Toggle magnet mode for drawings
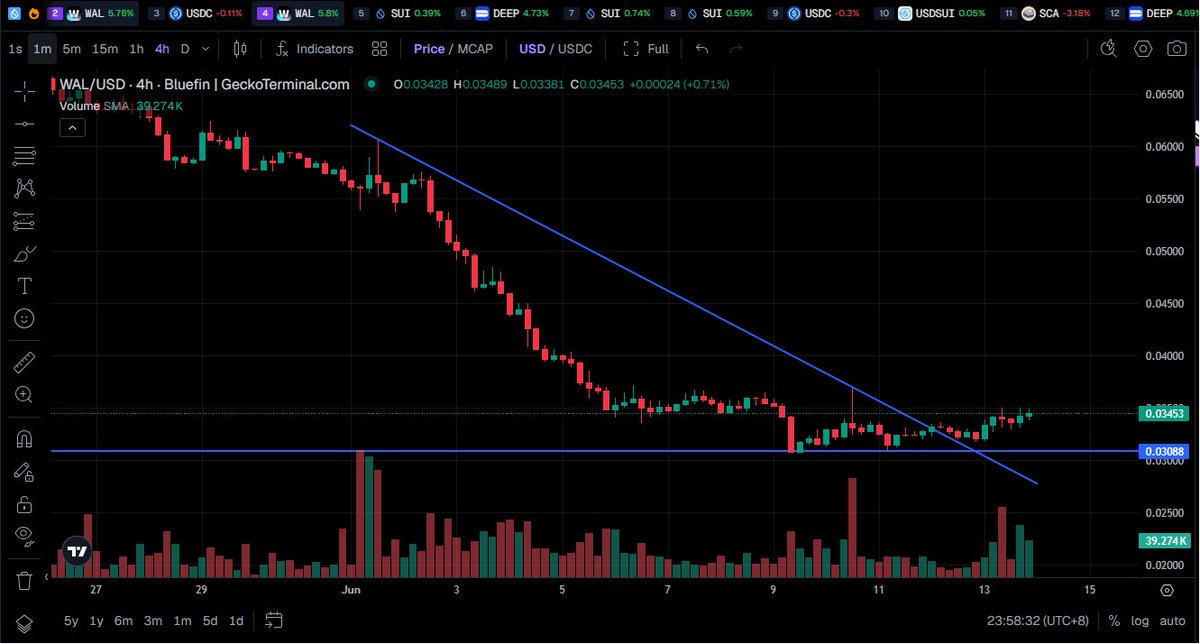The width and height of the screenshot is (1200, 644). 25,439
